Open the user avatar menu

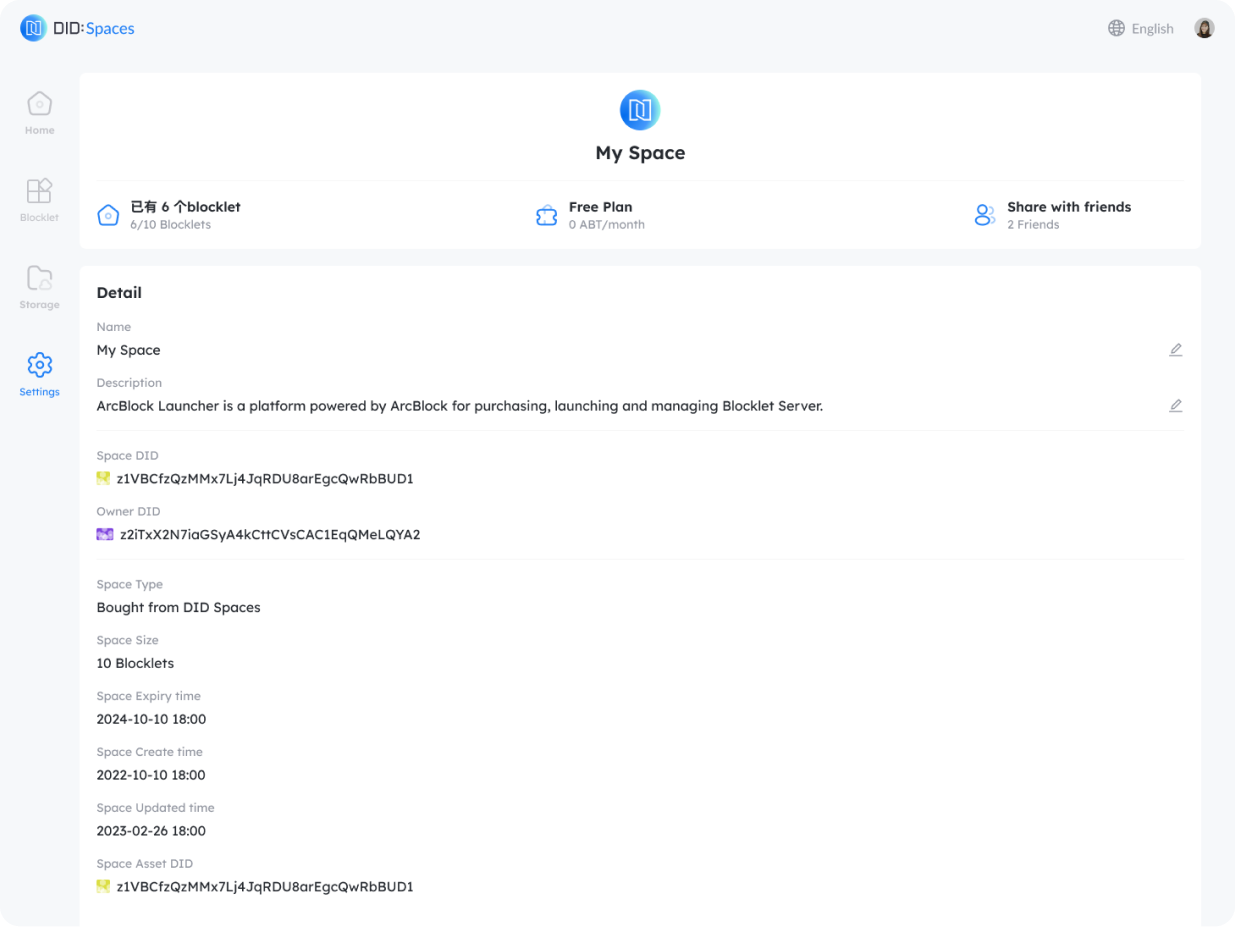tap(1204, 28)
